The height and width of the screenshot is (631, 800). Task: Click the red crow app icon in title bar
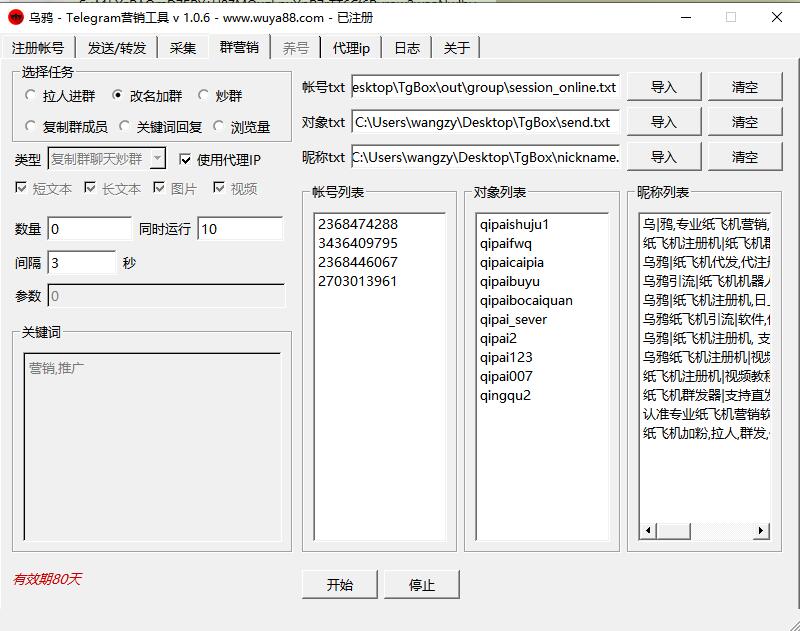pyautogui.click(x=16, y=17)
